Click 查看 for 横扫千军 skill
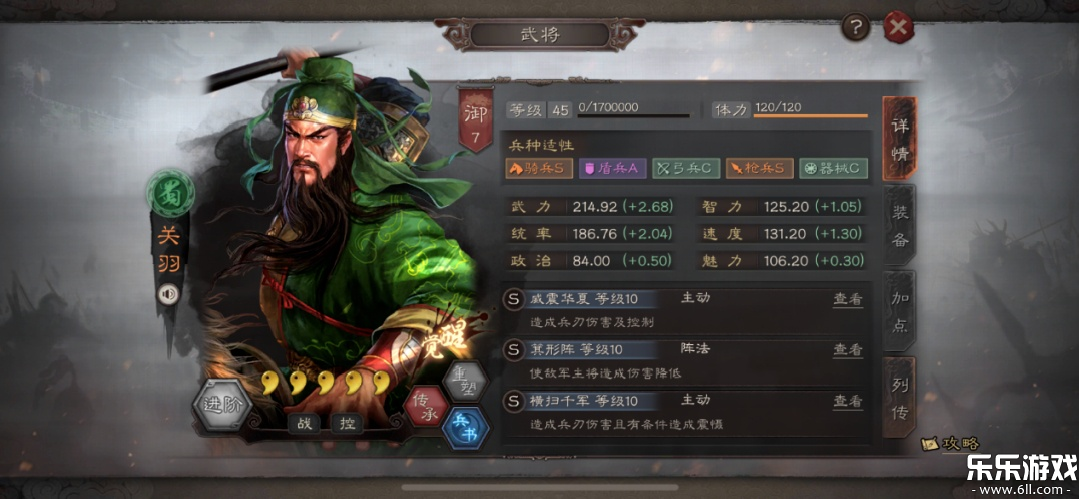The height and width of the screenshot is (499, 1079). (x=848, y=401)
